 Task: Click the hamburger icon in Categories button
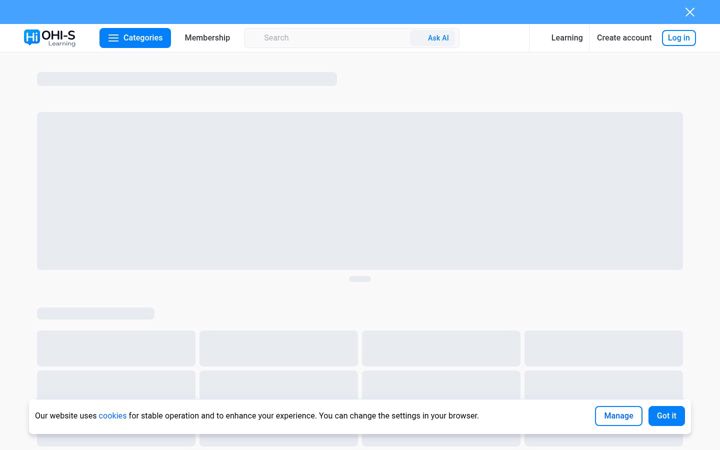[113, 38]
